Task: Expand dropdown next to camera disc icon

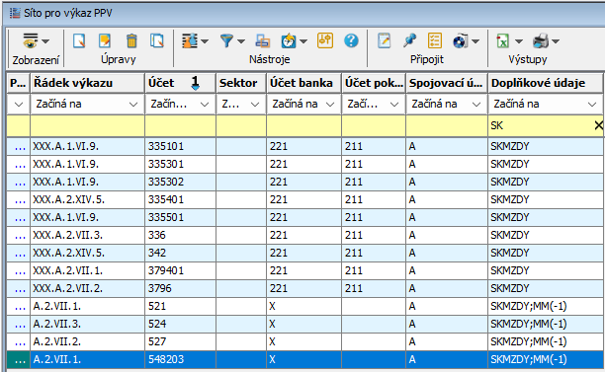Action: click(x=475, y=41)
